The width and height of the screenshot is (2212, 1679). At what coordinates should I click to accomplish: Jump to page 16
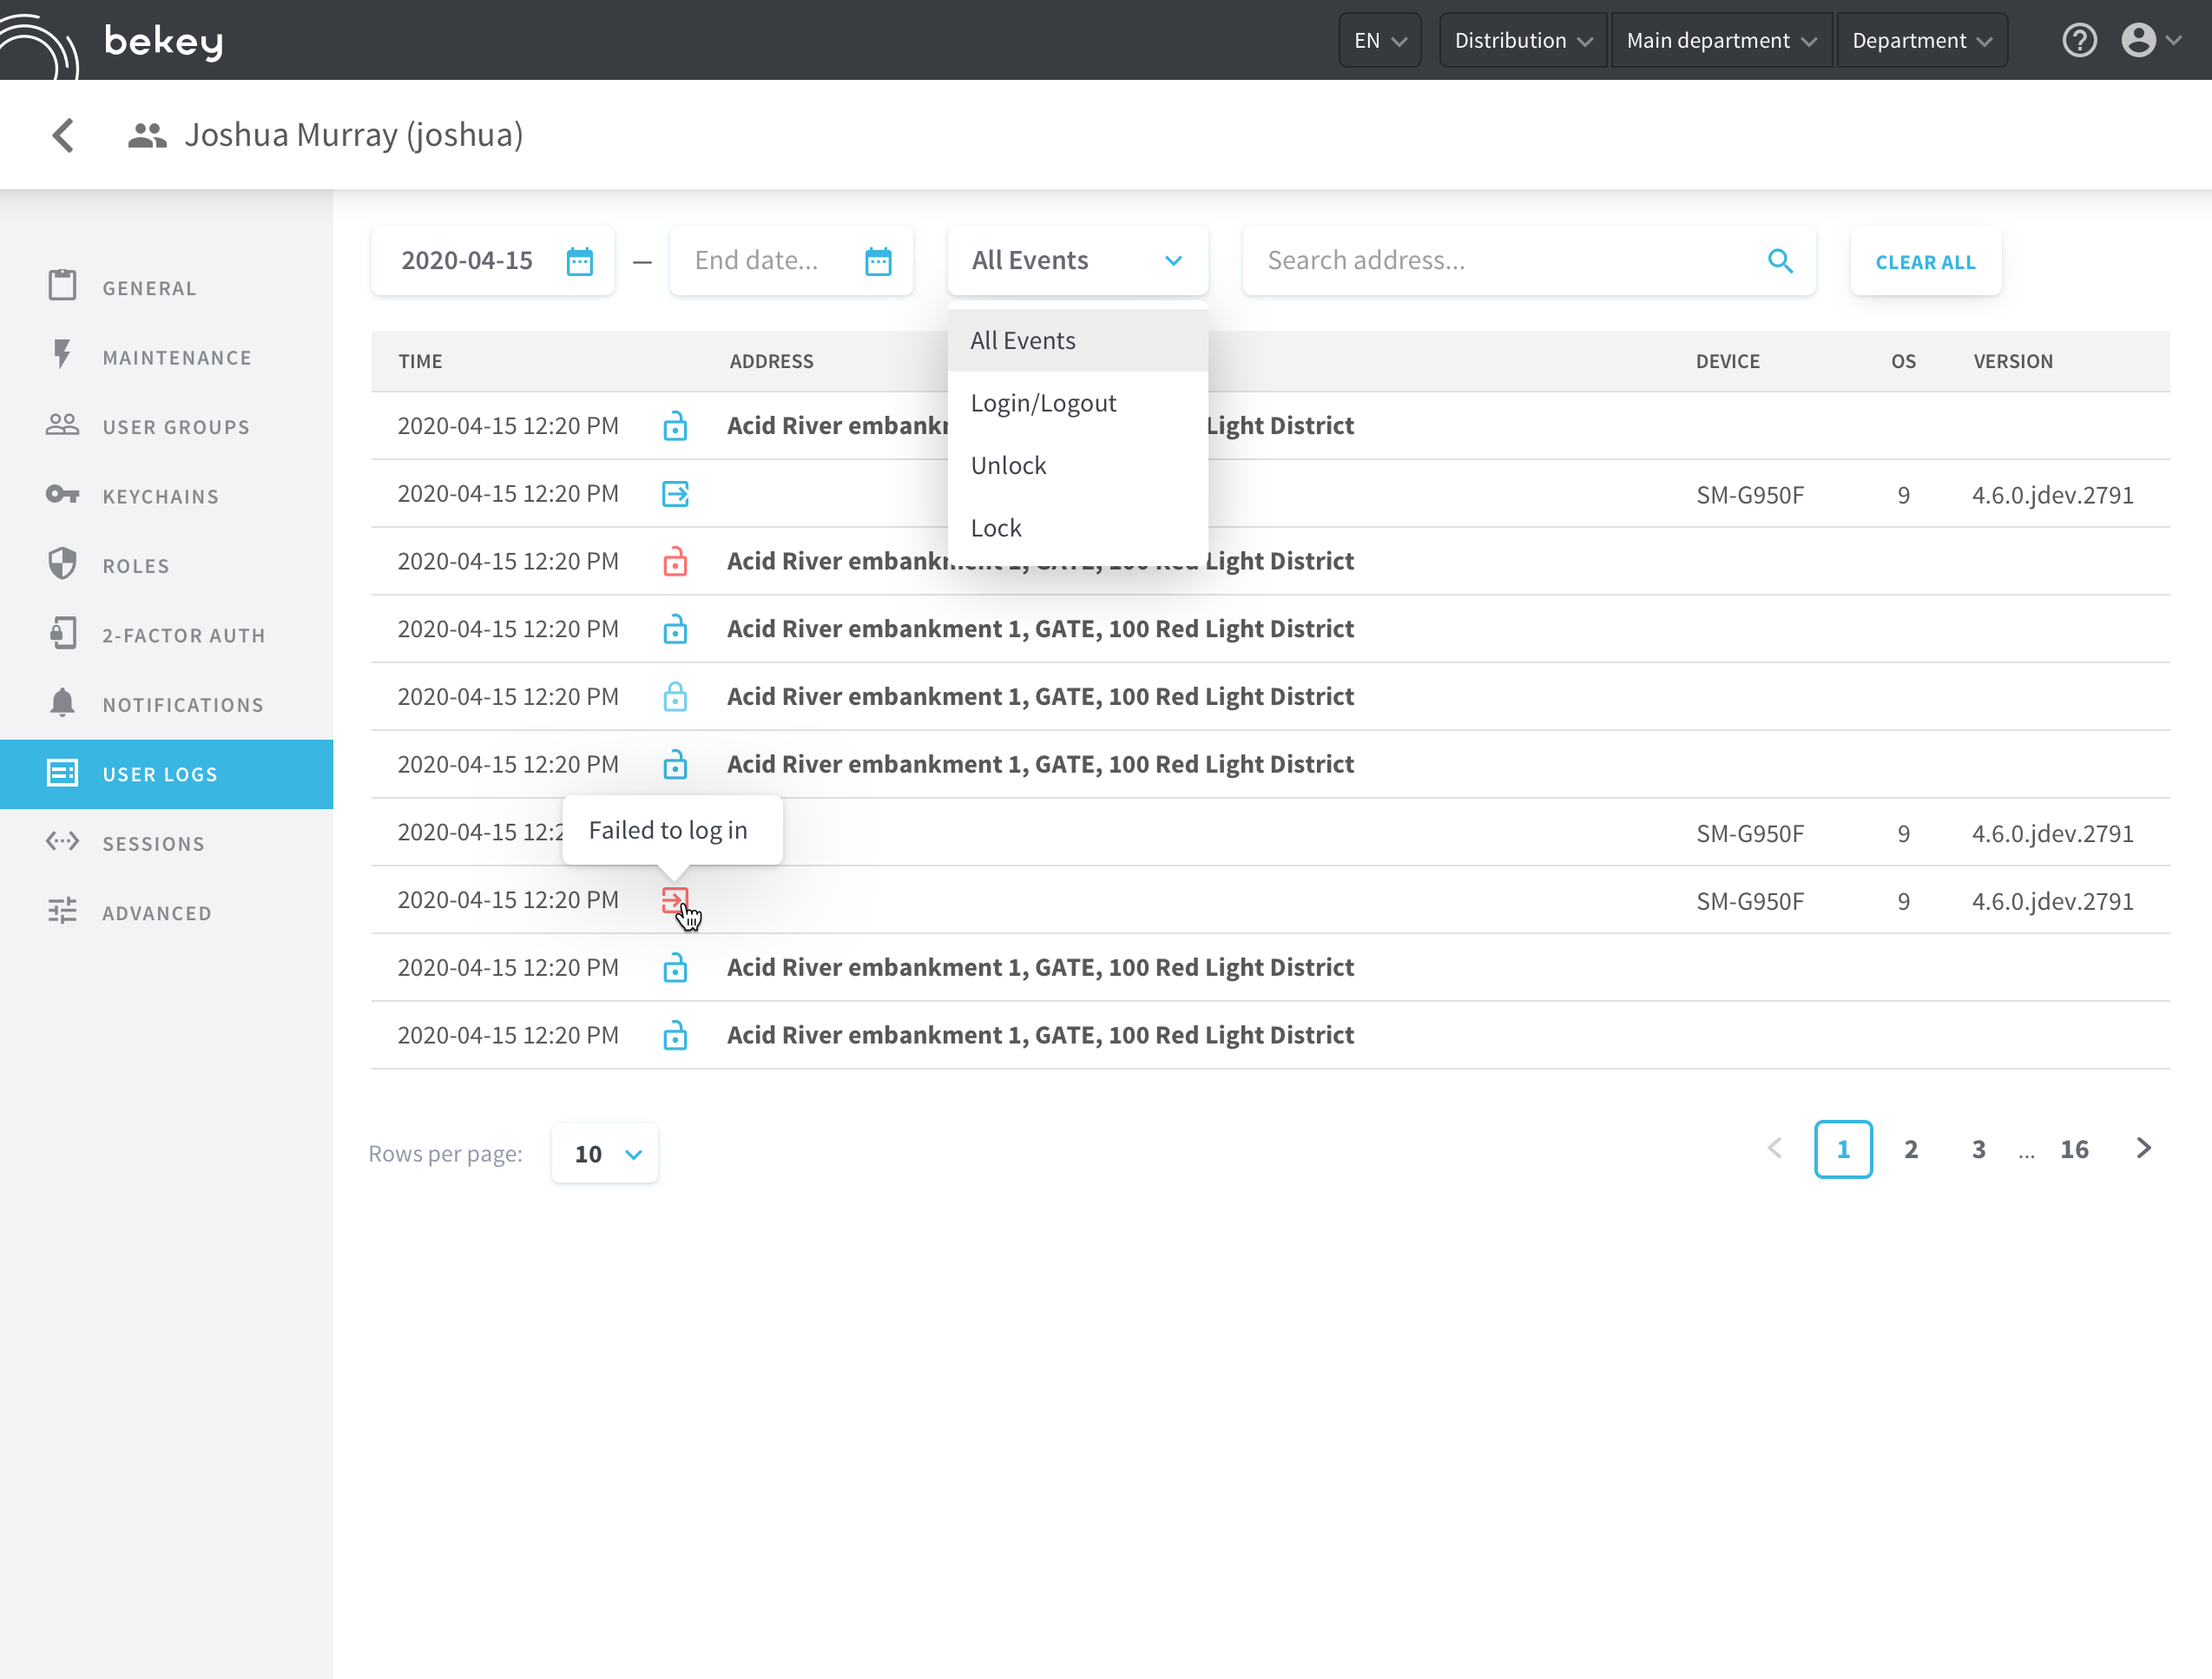tap(2074, 1149)
